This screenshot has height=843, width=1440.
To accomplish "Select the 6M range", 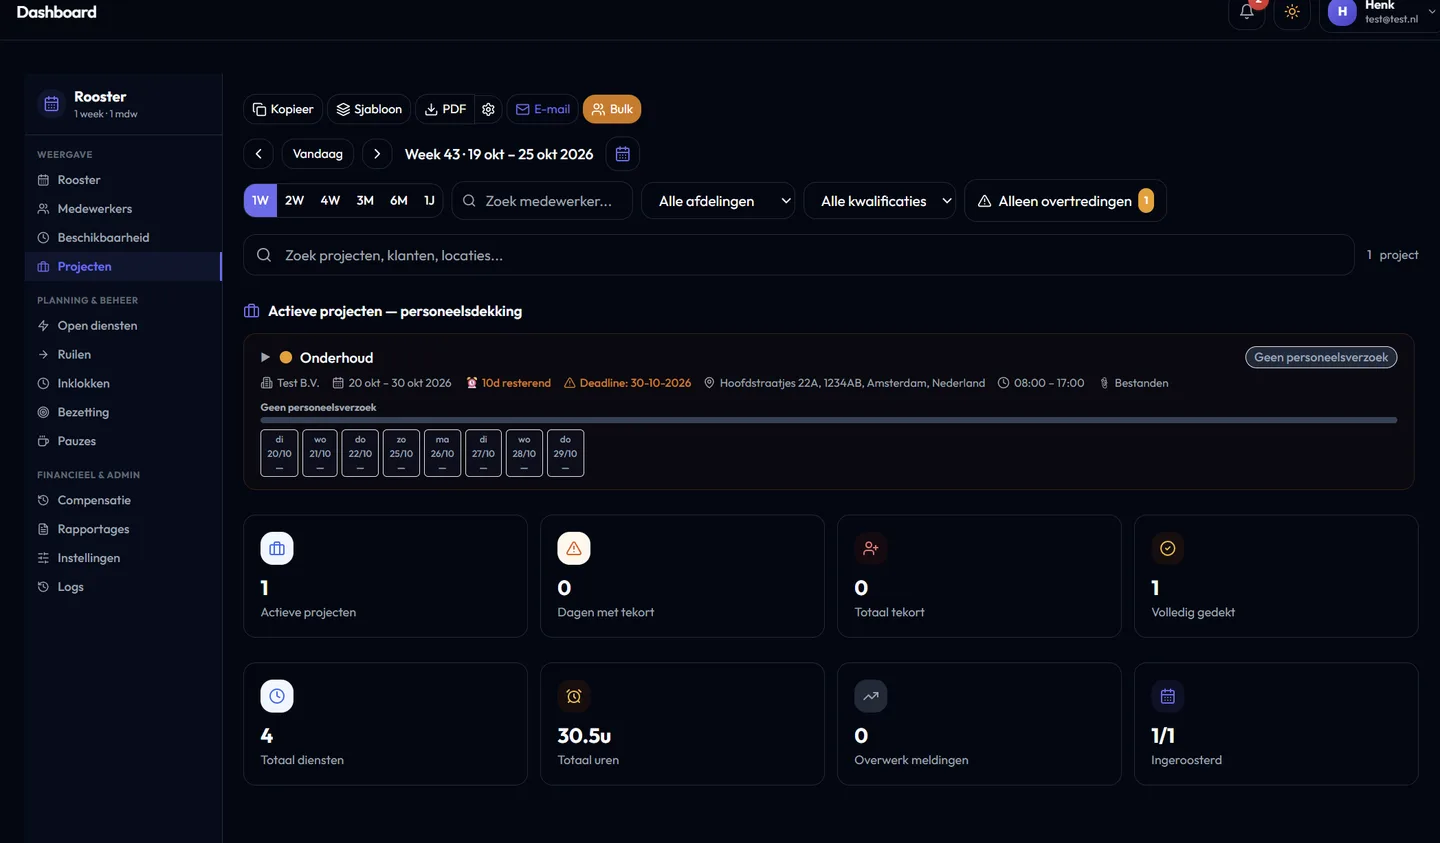I will pos(399,201).
